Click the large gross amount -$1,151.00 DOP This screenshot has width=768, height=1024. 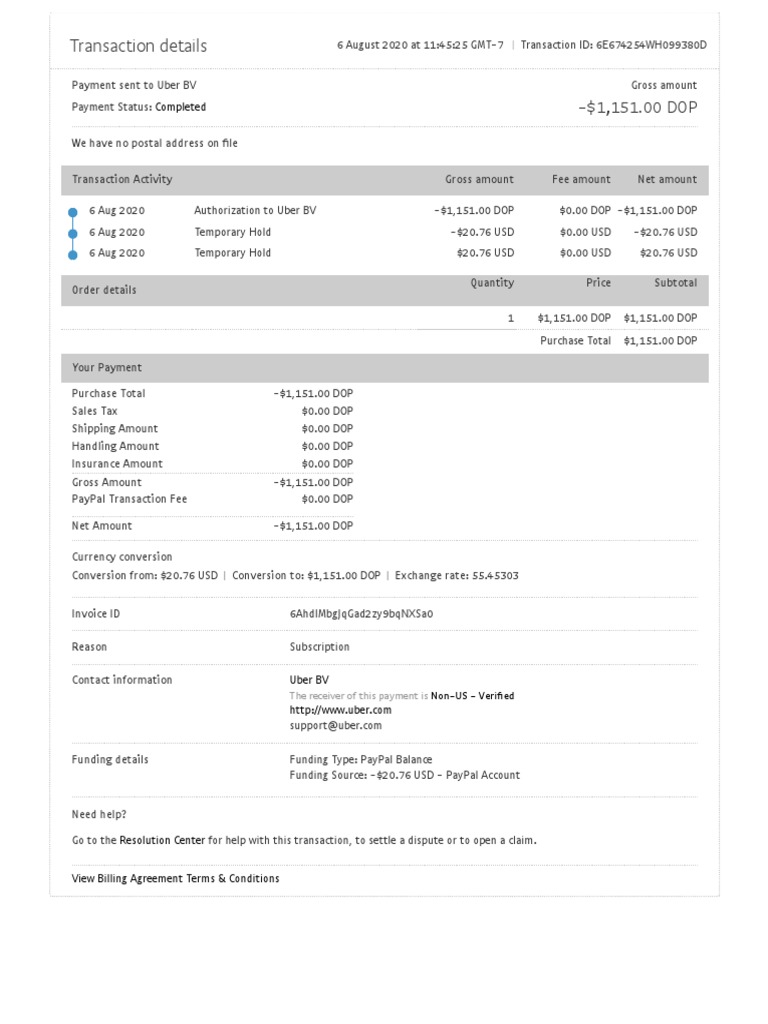[637, 107]
